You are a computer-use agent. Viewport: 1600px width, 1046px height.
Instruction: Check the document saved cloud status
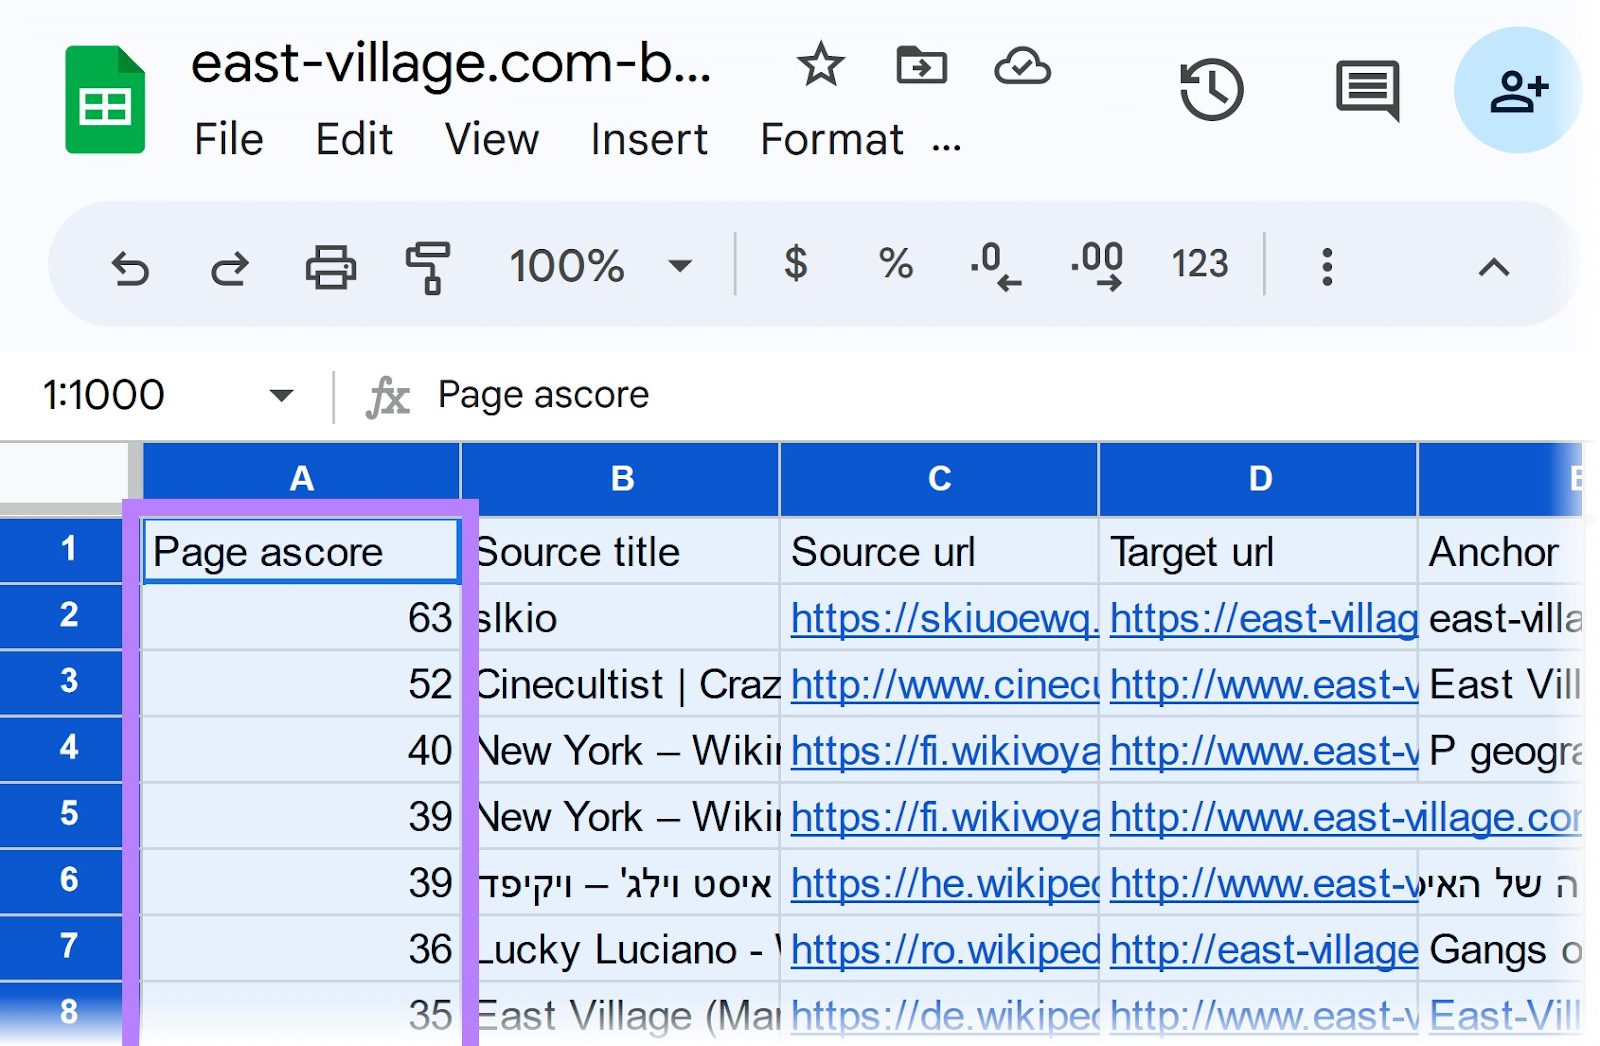pos(1023,66)
